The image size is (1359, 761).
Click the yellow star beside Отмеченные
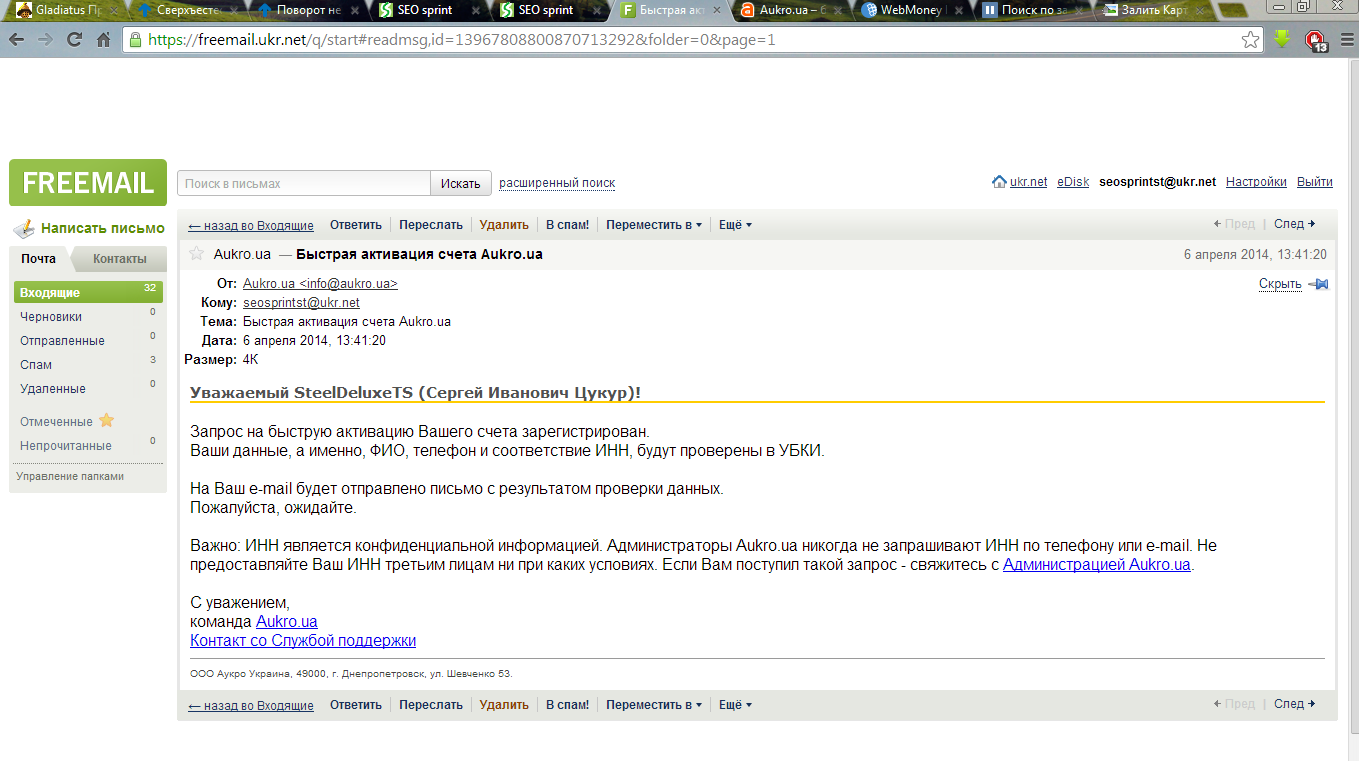[x=106, y=421]
